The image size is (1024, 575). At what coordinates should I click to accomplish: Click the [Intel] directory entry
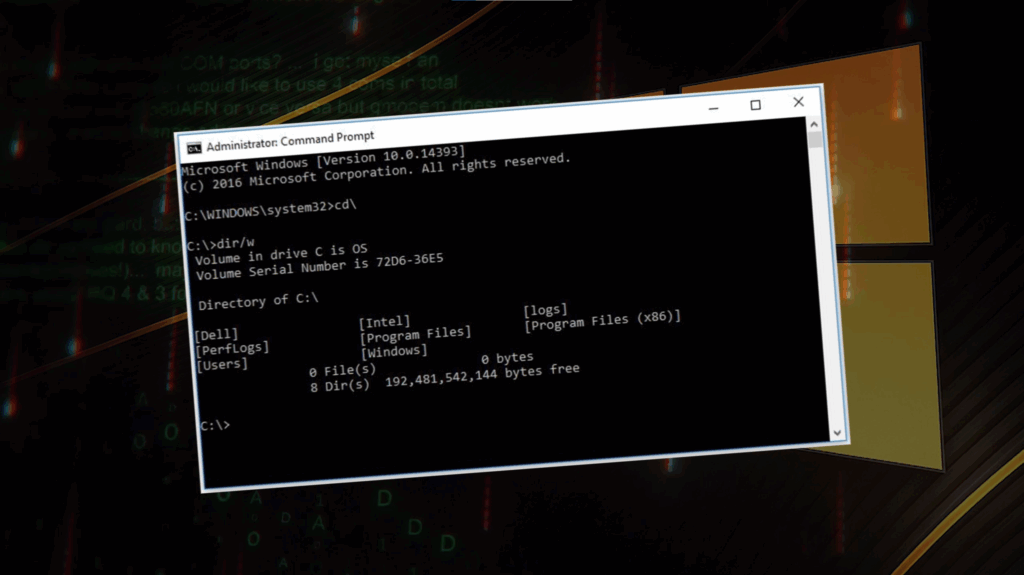click(x=385, y=322)
